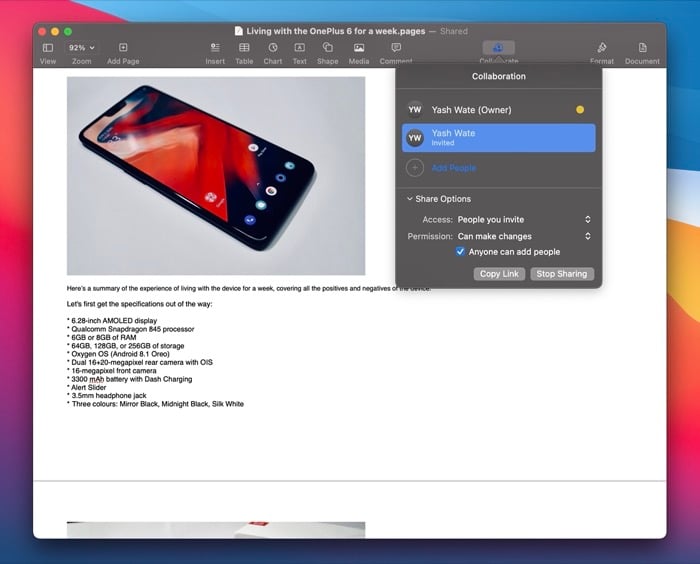Screen dimensions: 700x564
Task: Add a Comment from toolbar
Action: tap(396, 48)
